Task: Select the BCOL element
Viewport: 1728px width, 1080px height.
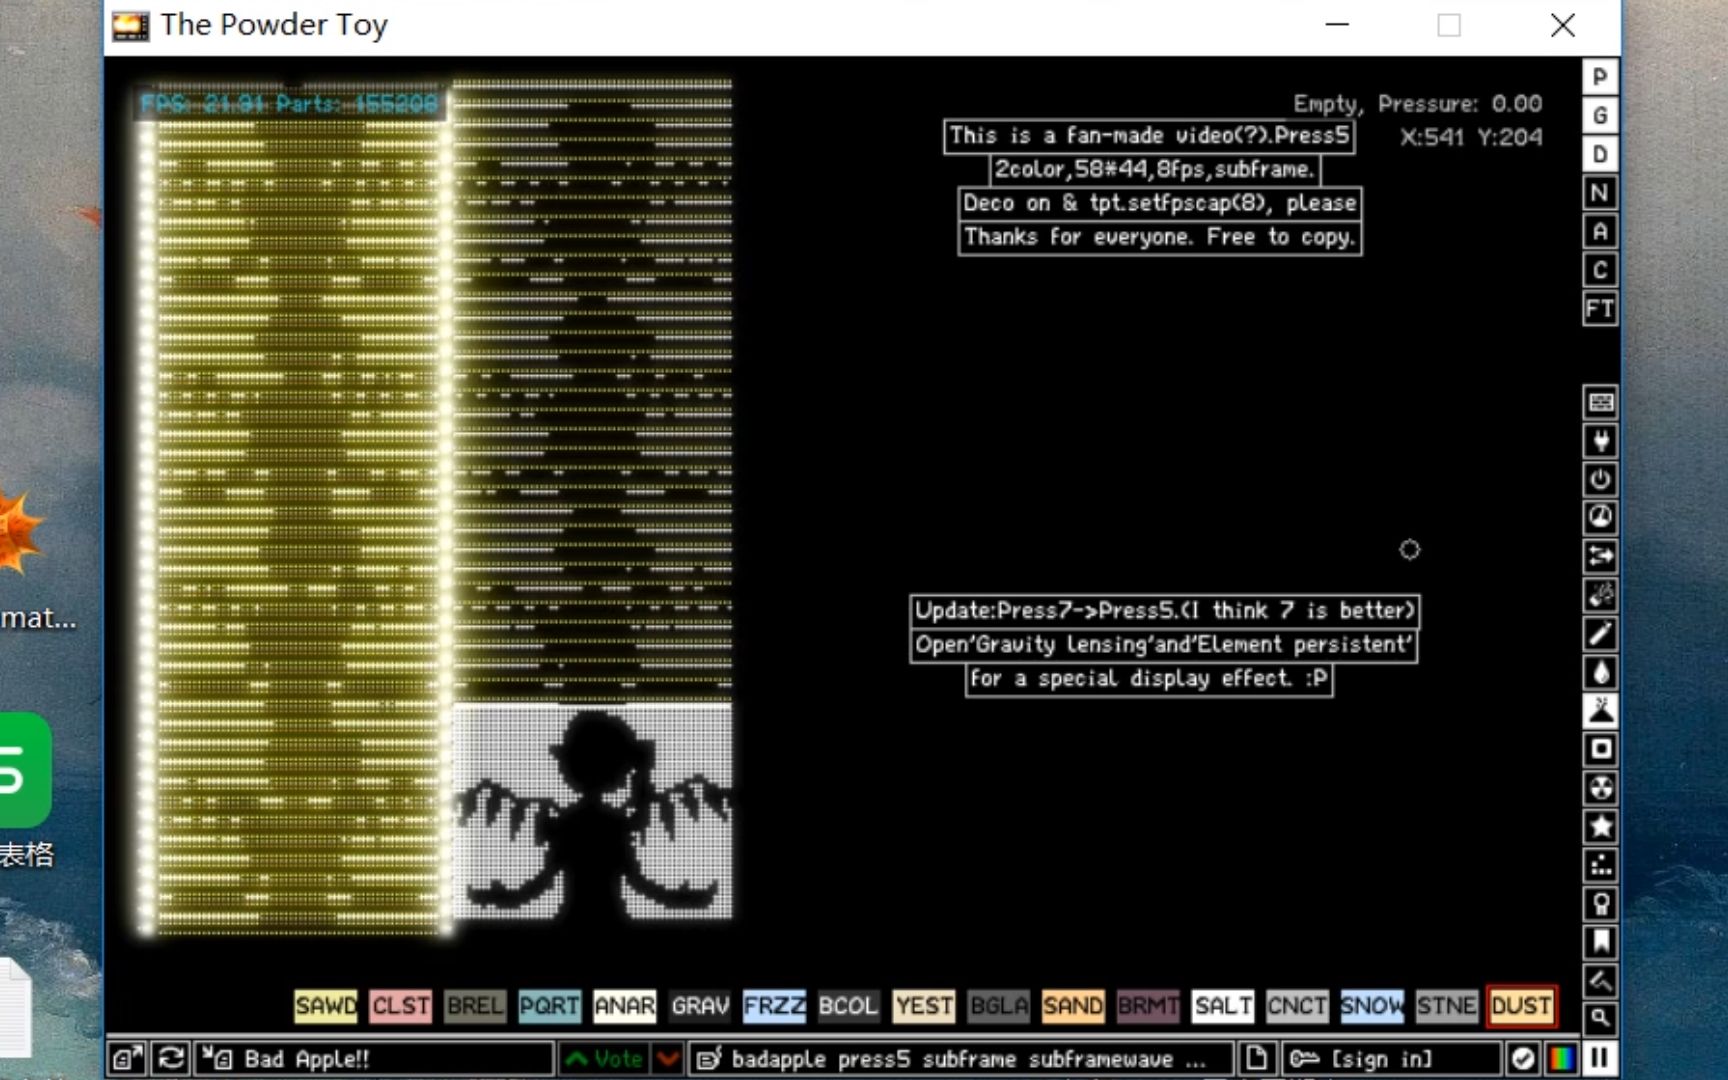Action: 849,1005
